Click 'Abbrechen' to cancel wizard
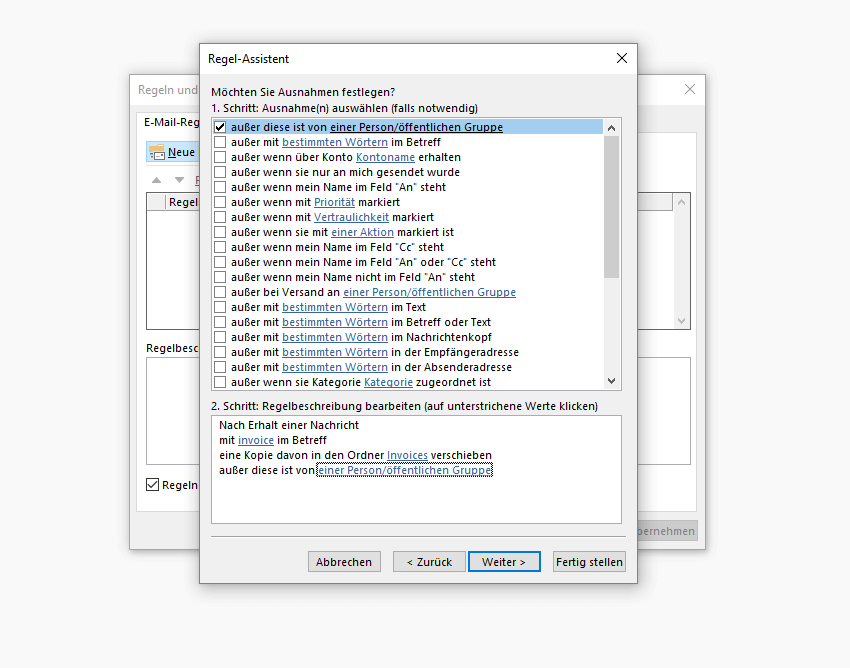 point(344,562)
